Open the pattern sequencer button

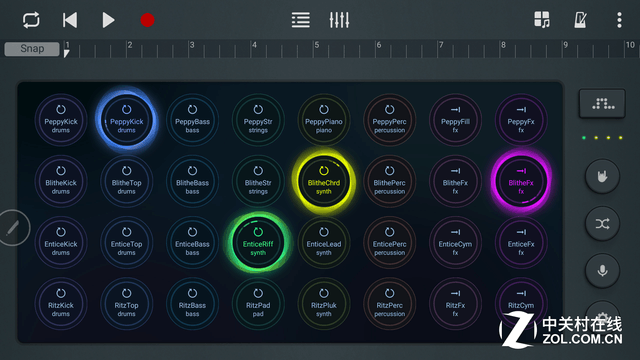pos(602,104)
